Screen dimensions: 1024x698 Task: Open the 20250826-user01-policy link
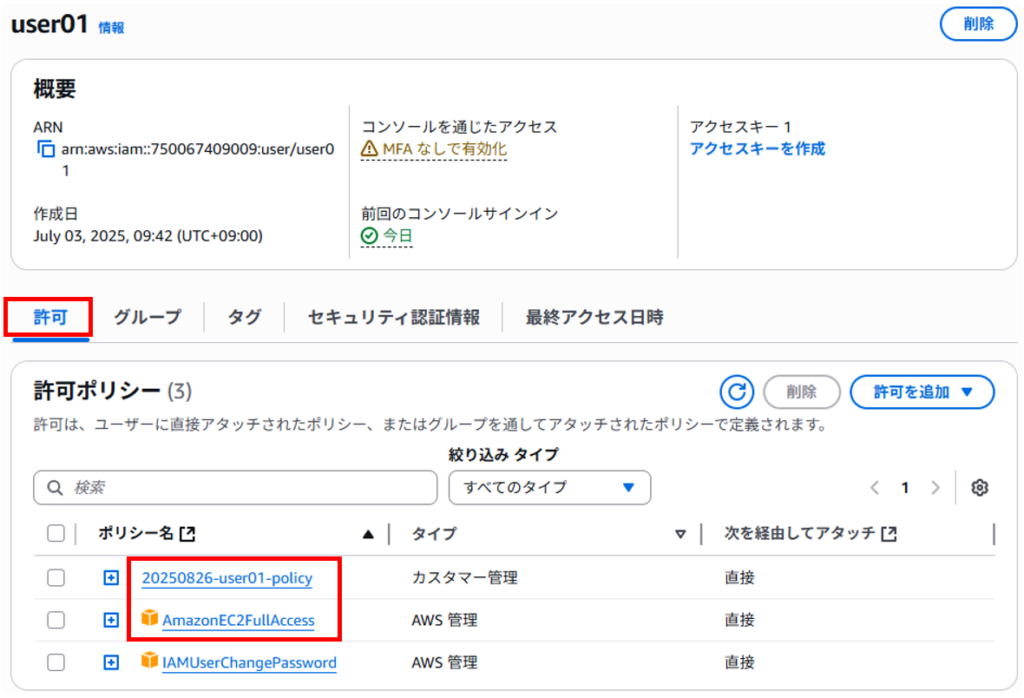pos(227,578)
